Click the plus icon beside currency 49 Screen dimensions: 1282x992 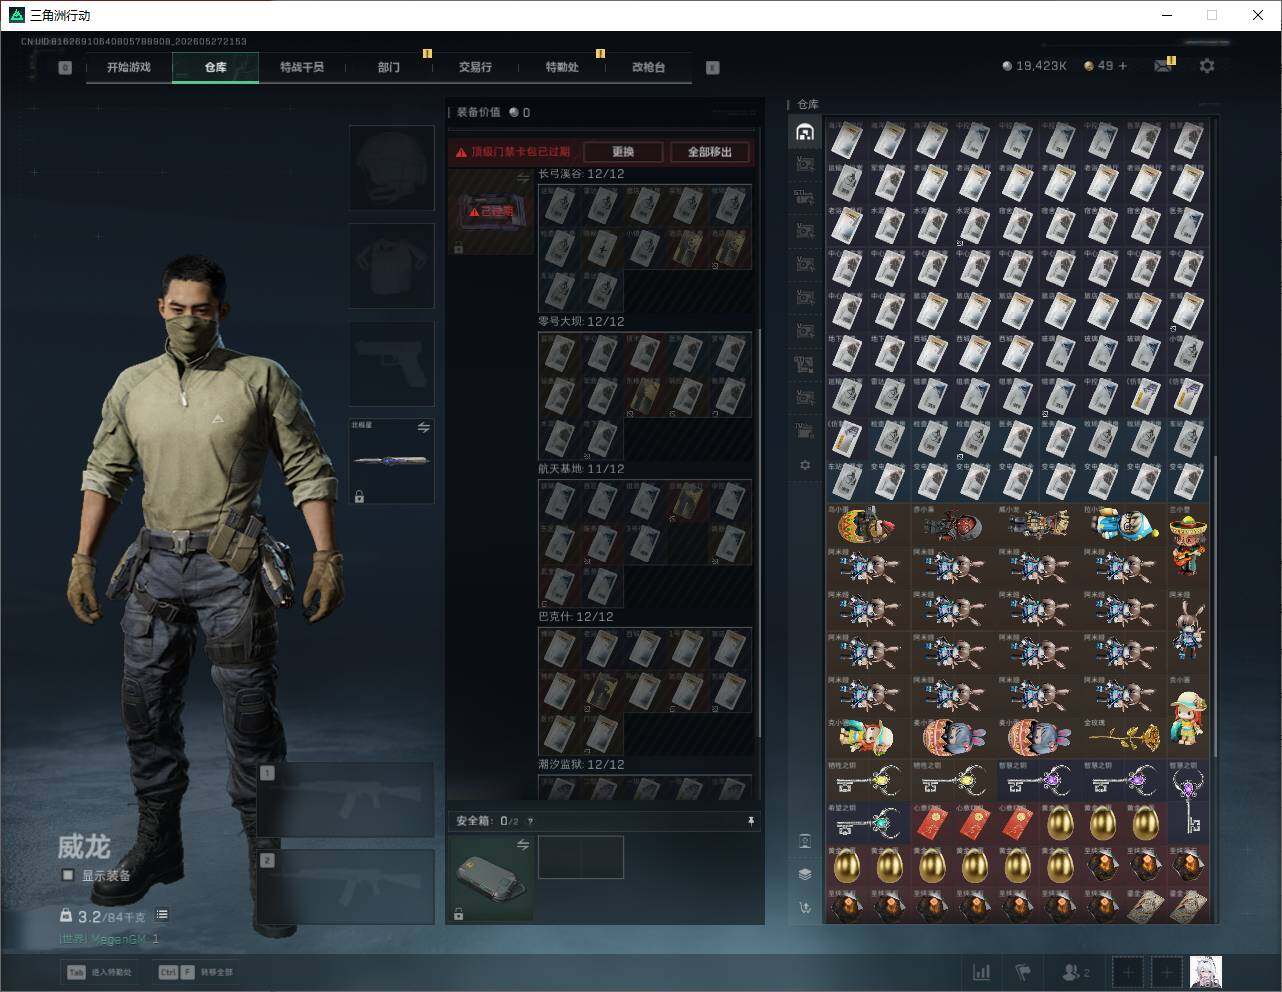(x=1123, y=66)
